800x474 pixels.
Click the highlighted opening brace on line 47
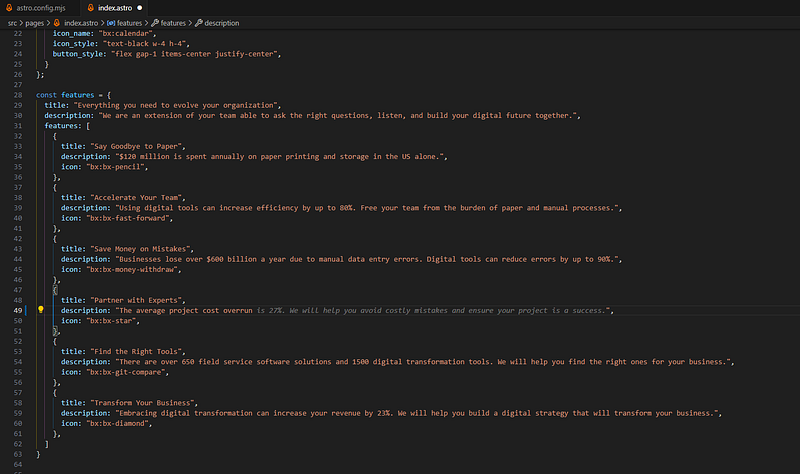(x=55, y=290)
